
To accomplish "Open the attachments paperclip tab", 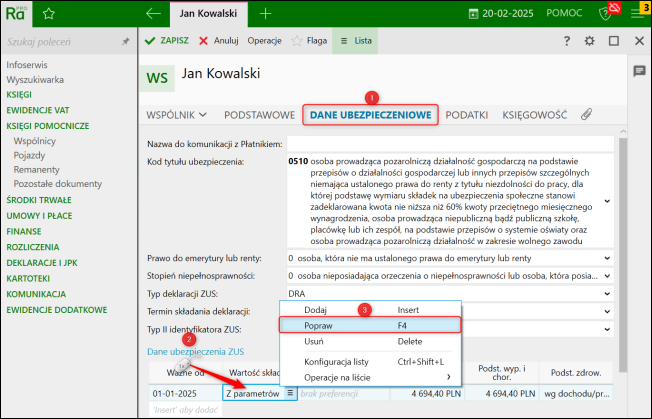I will (x=586, y=114).
